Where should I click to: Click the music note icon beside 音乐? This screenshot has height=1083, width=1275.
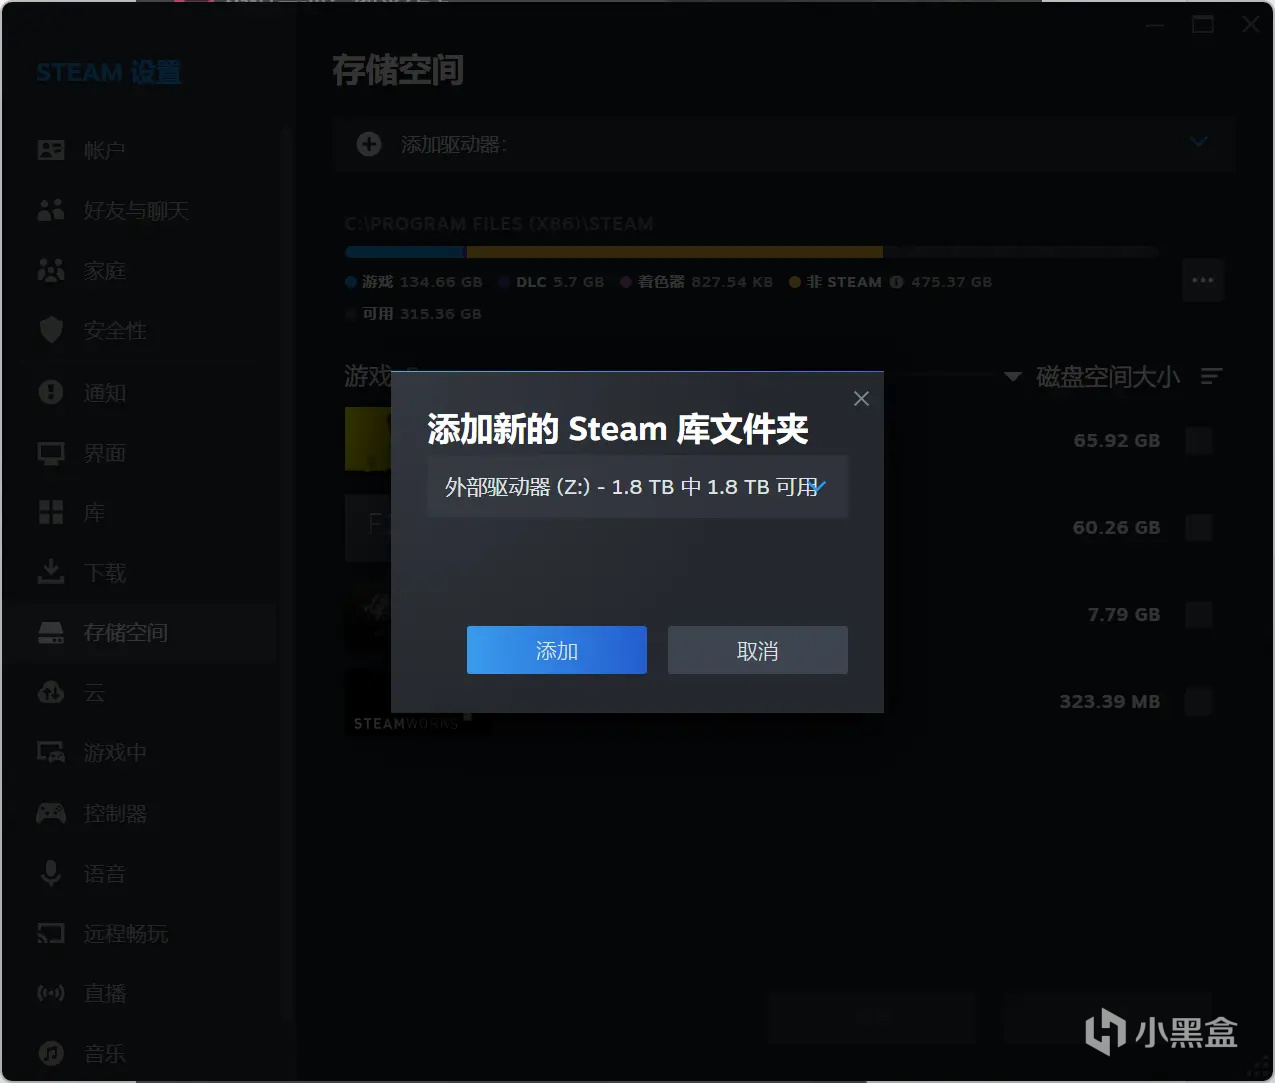(x=50, y=1053)
